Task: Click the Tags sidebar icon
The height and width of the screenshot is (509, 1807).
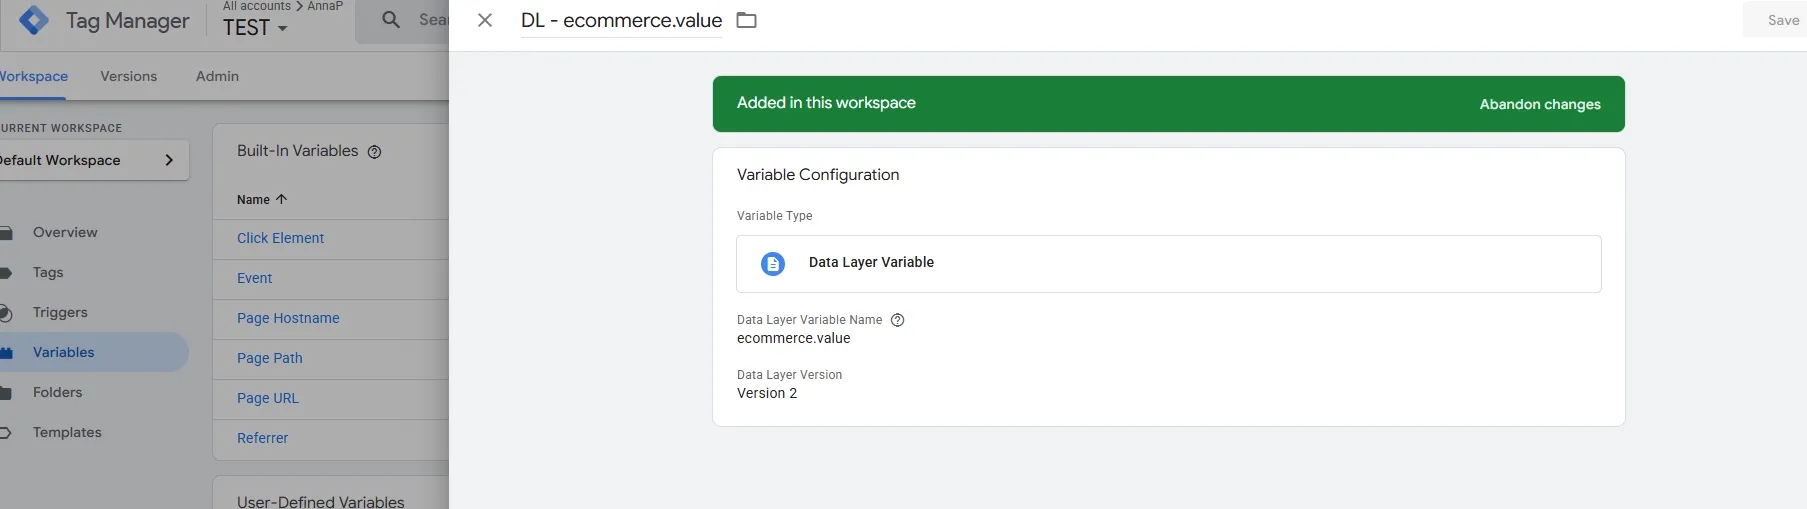Action: tap(6, 273)
